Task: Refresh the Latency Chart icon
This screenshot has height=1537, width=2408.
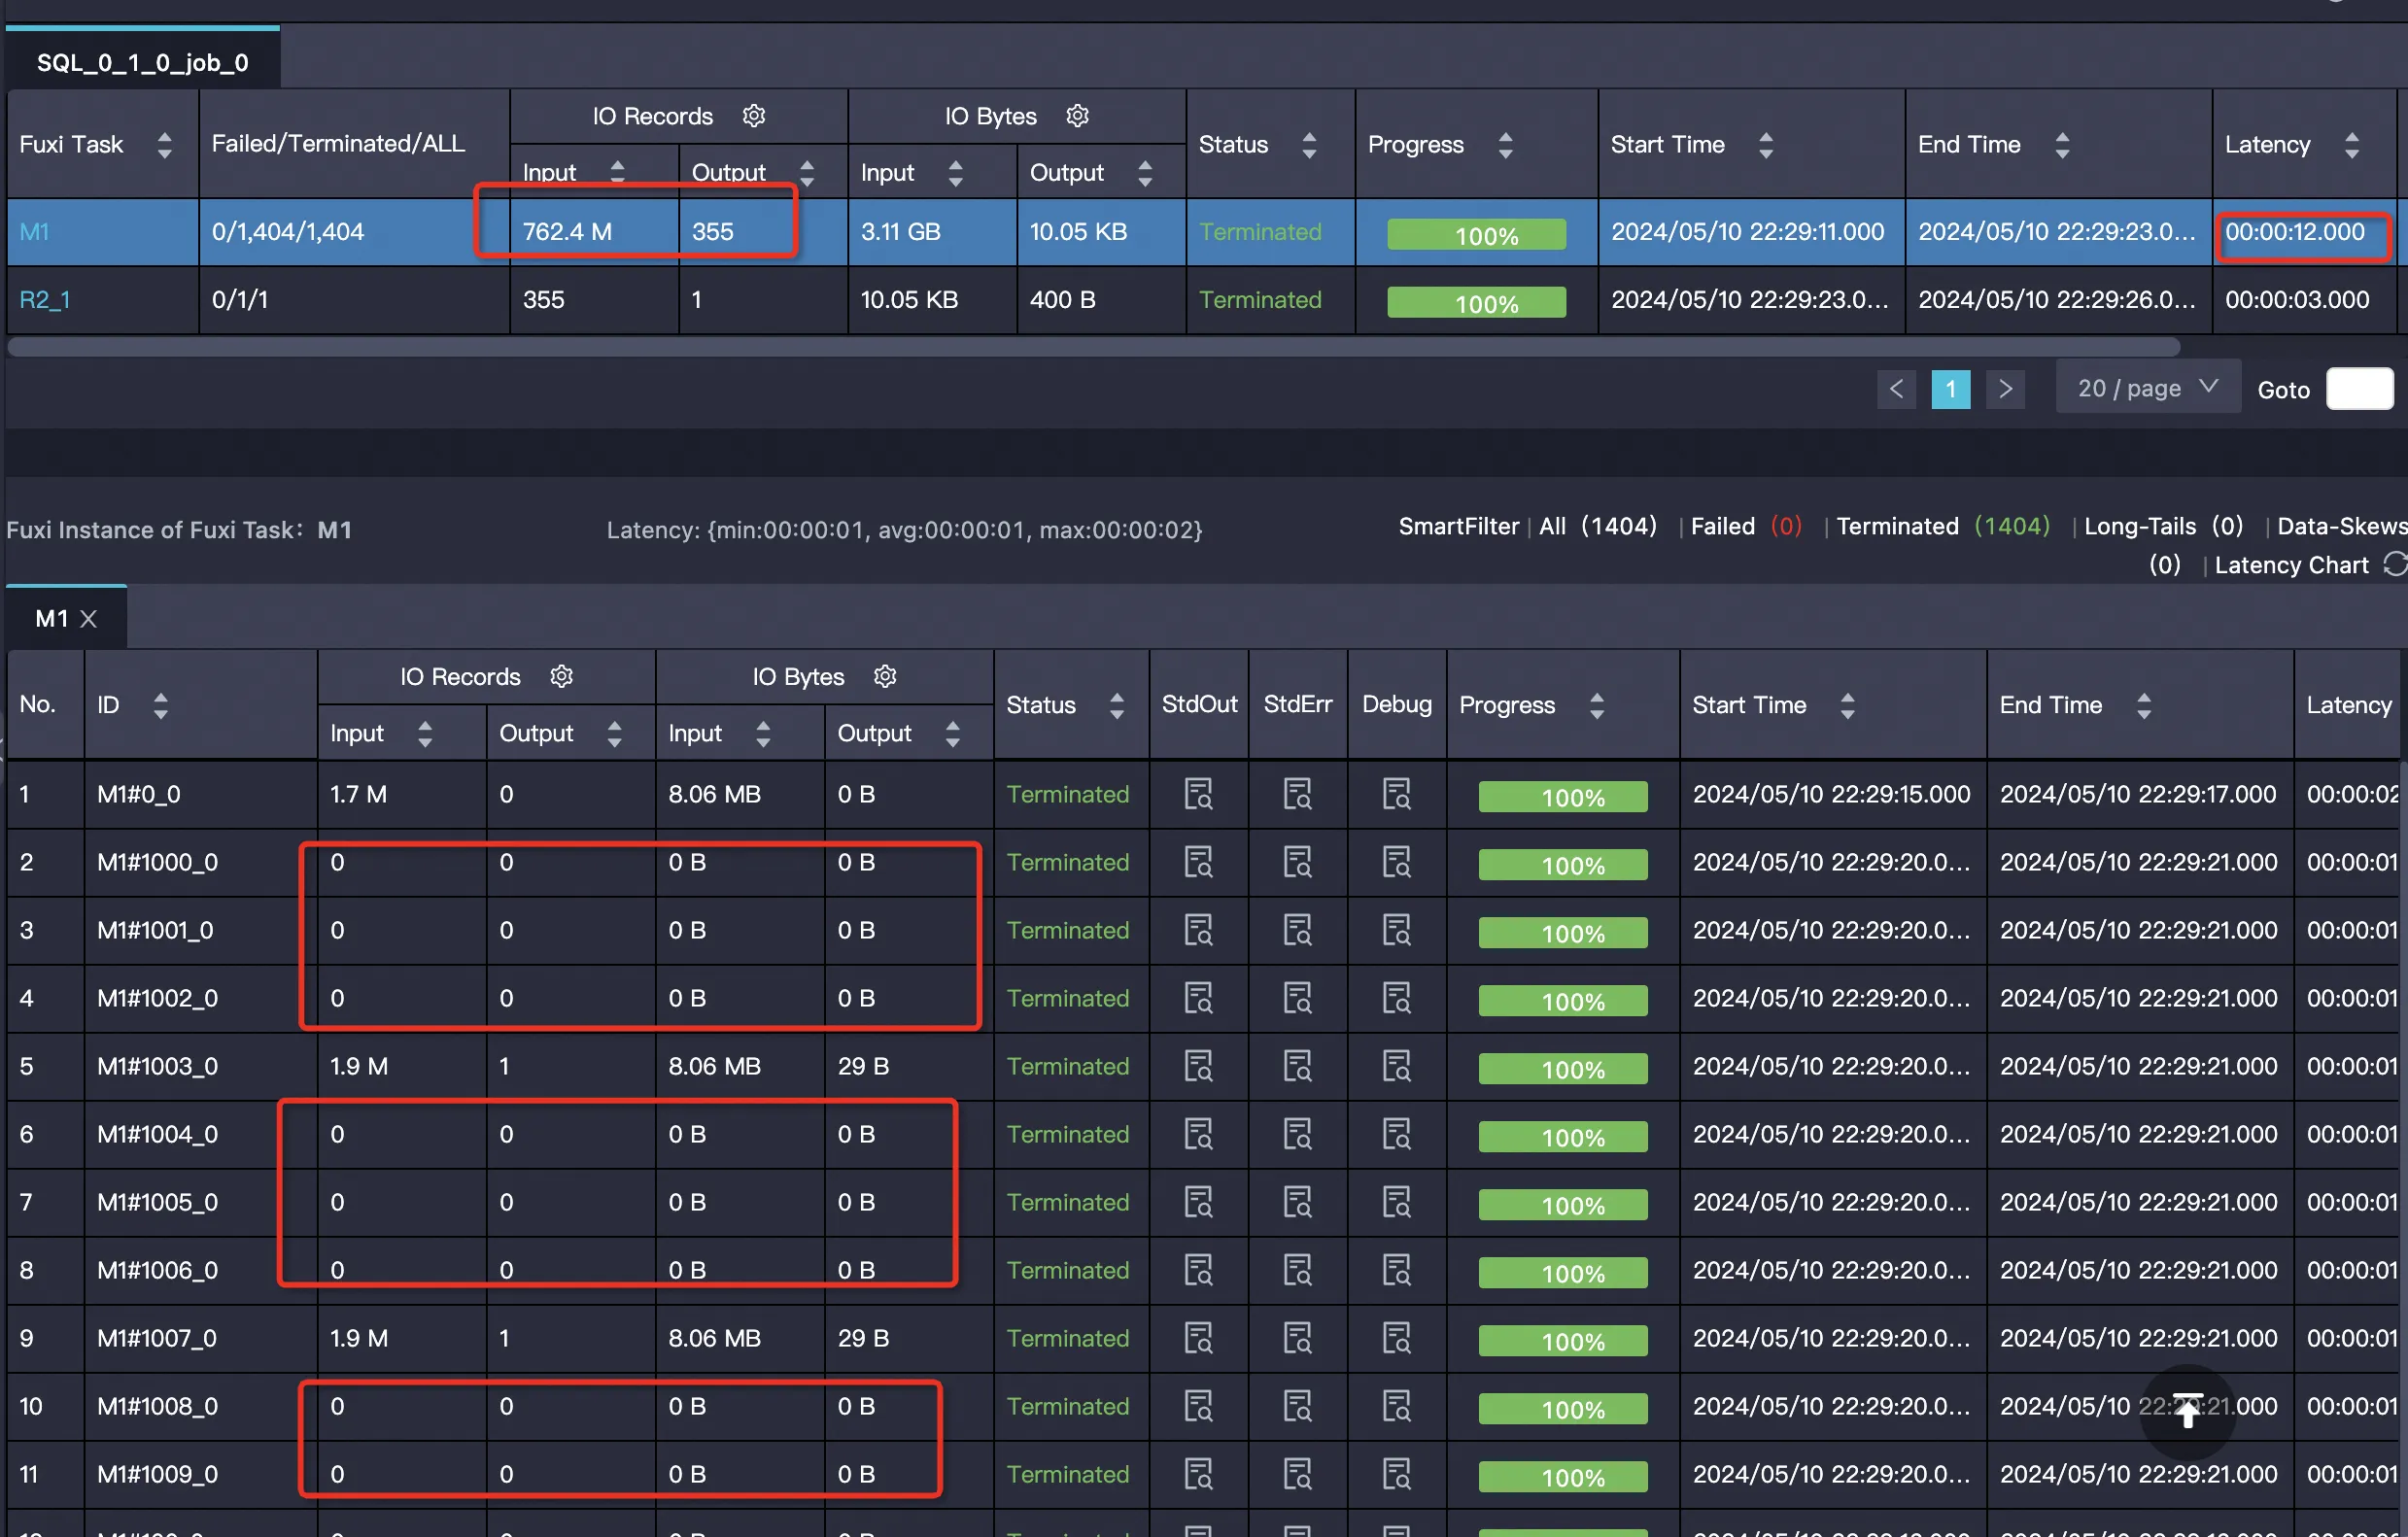Action: tap(2394, 565)
